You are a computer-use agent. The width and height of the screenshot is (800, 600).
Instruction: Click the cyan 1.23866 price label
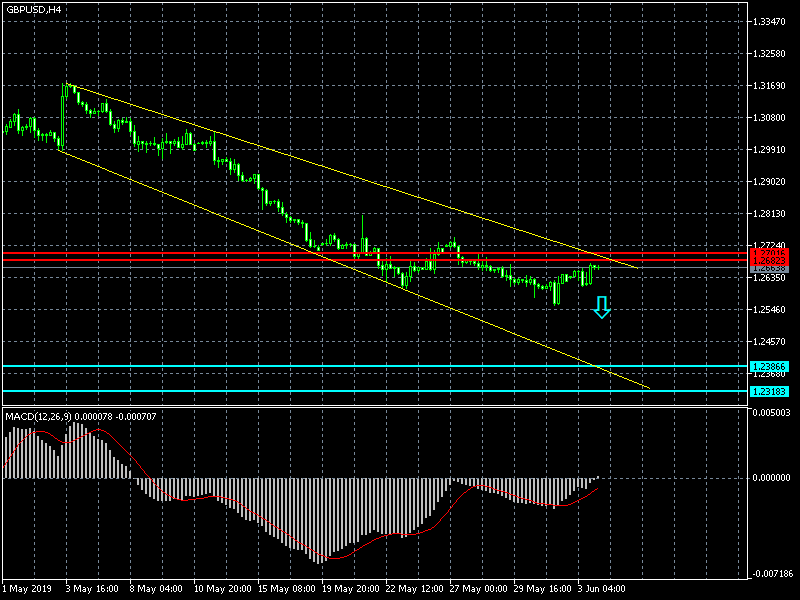coord(769,367)
